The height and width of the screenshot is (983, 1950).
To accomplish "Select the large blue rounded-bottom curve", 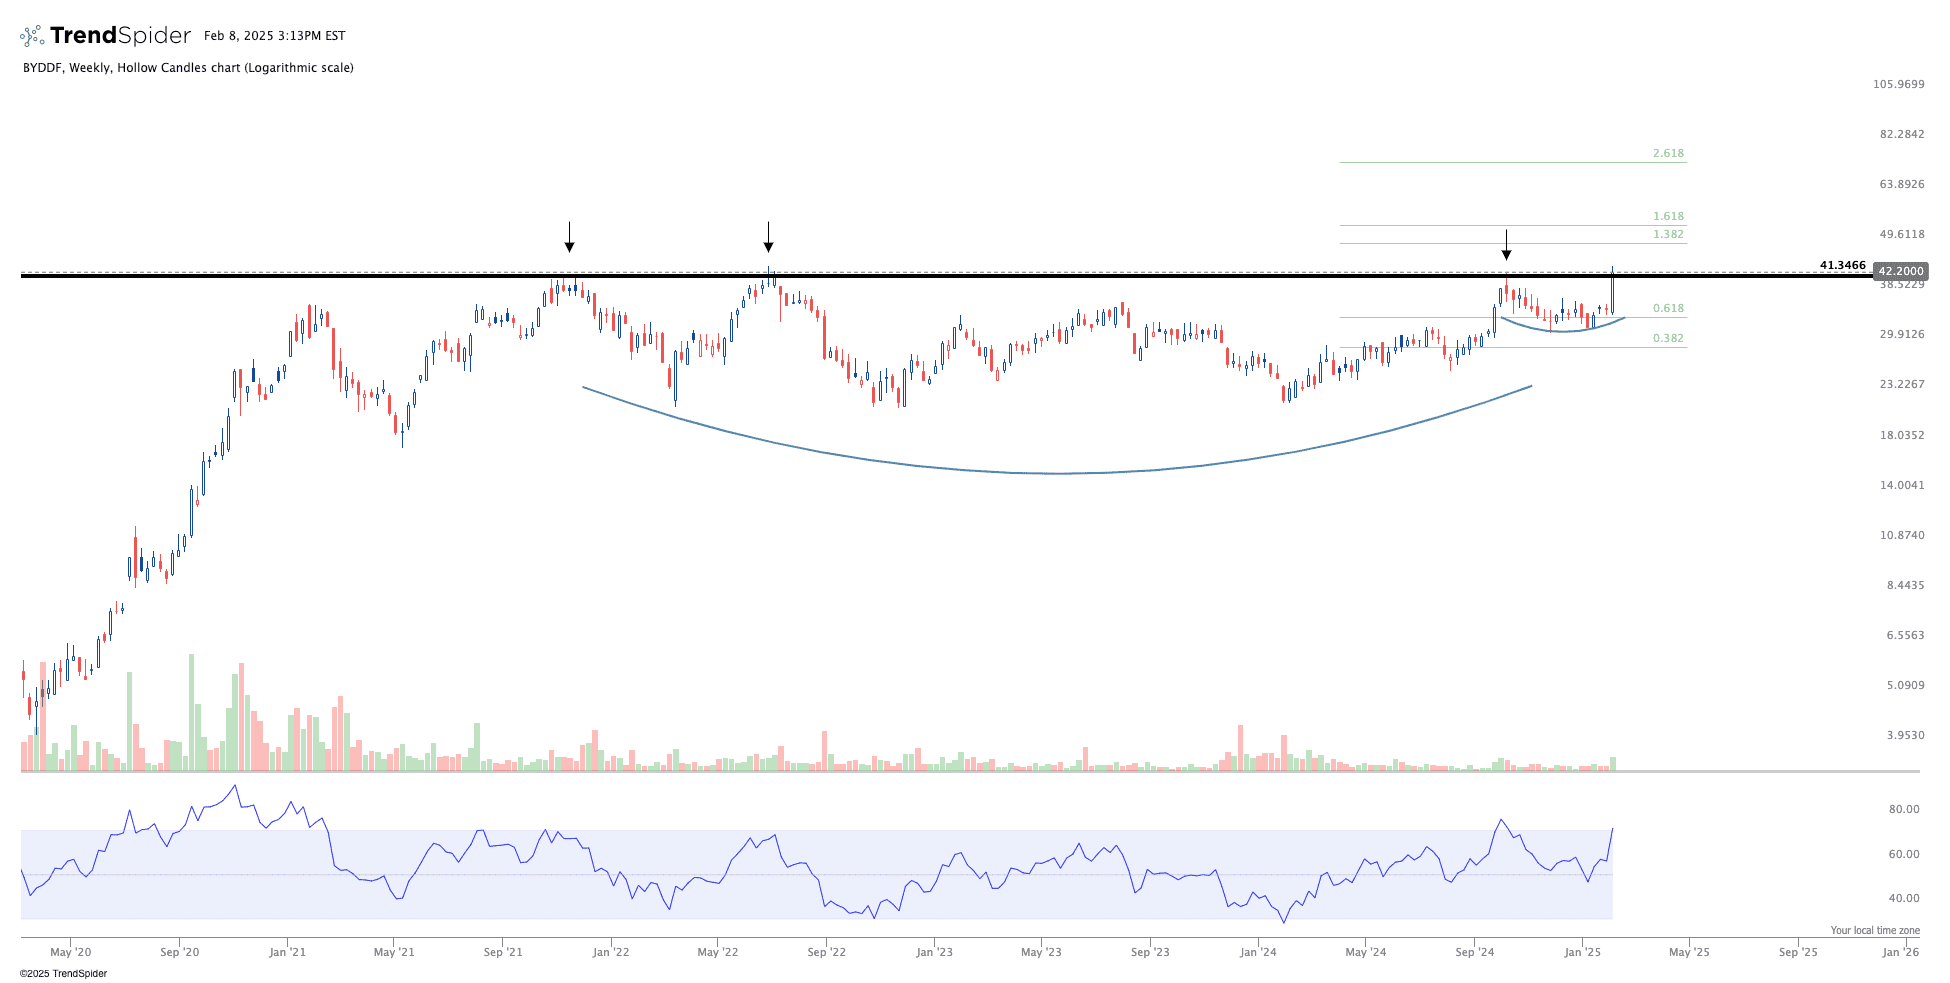I will [1058, 473].
